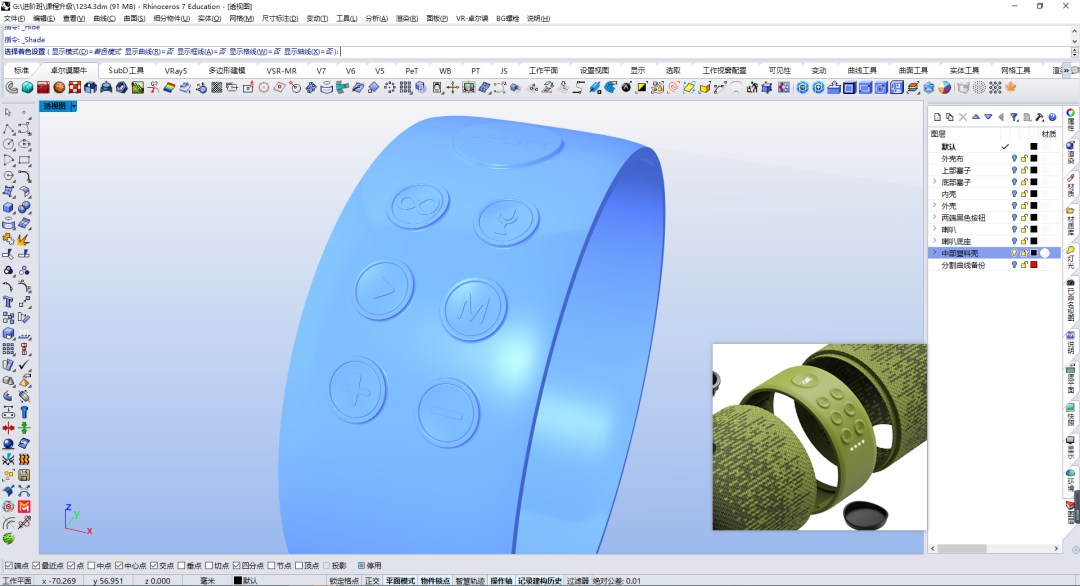Image resolution: width=1080 pixels, height=586 pixels.
Task: Click the delete layer X icon
Action: coord(963,117)
